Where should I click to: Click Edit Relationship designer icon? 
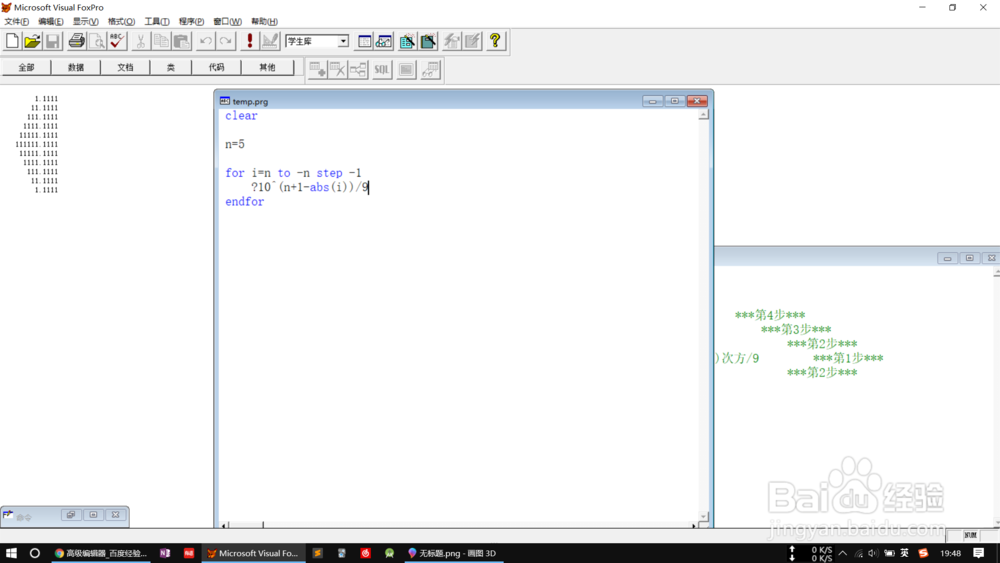click(358, 69)
